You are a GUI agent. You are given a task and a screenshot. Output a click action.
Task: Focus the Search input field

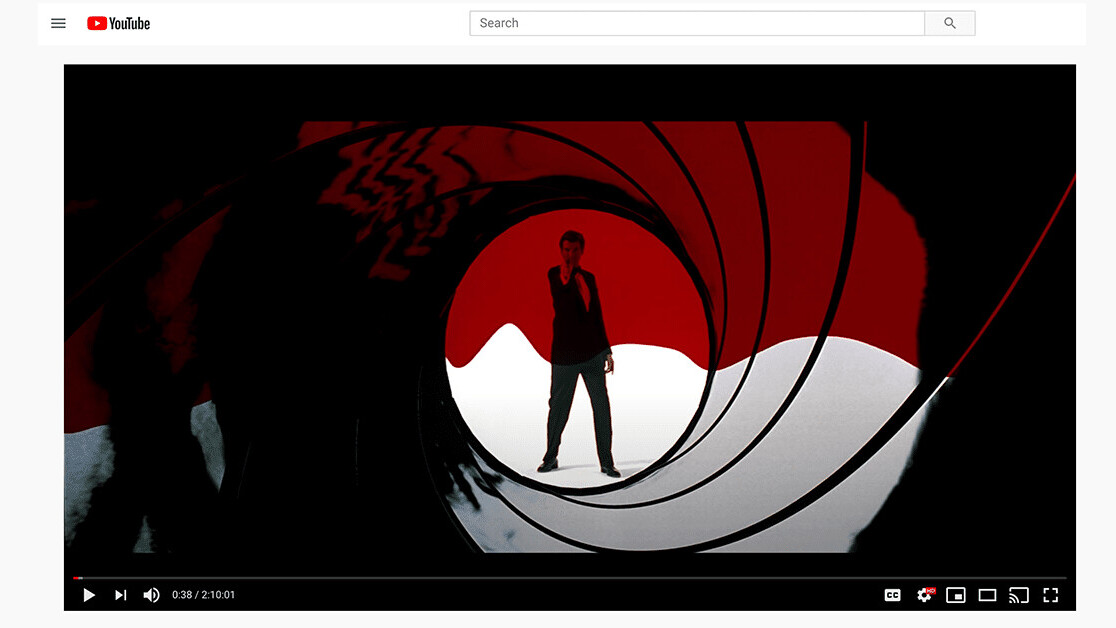click(x=696, y=23)
